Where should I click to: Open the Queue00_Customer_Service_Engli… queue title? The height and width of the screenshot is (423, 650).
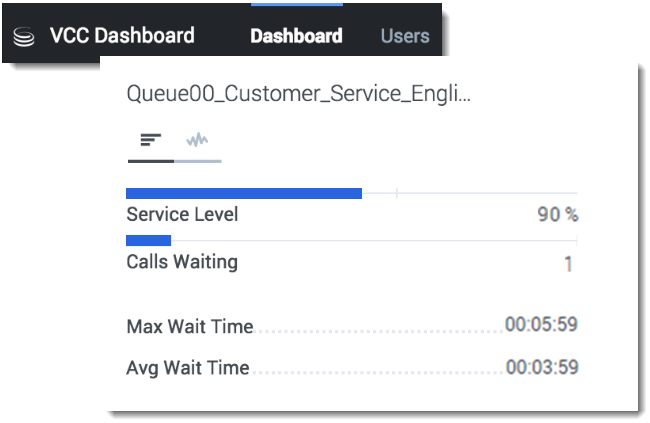tap(299, 96)
